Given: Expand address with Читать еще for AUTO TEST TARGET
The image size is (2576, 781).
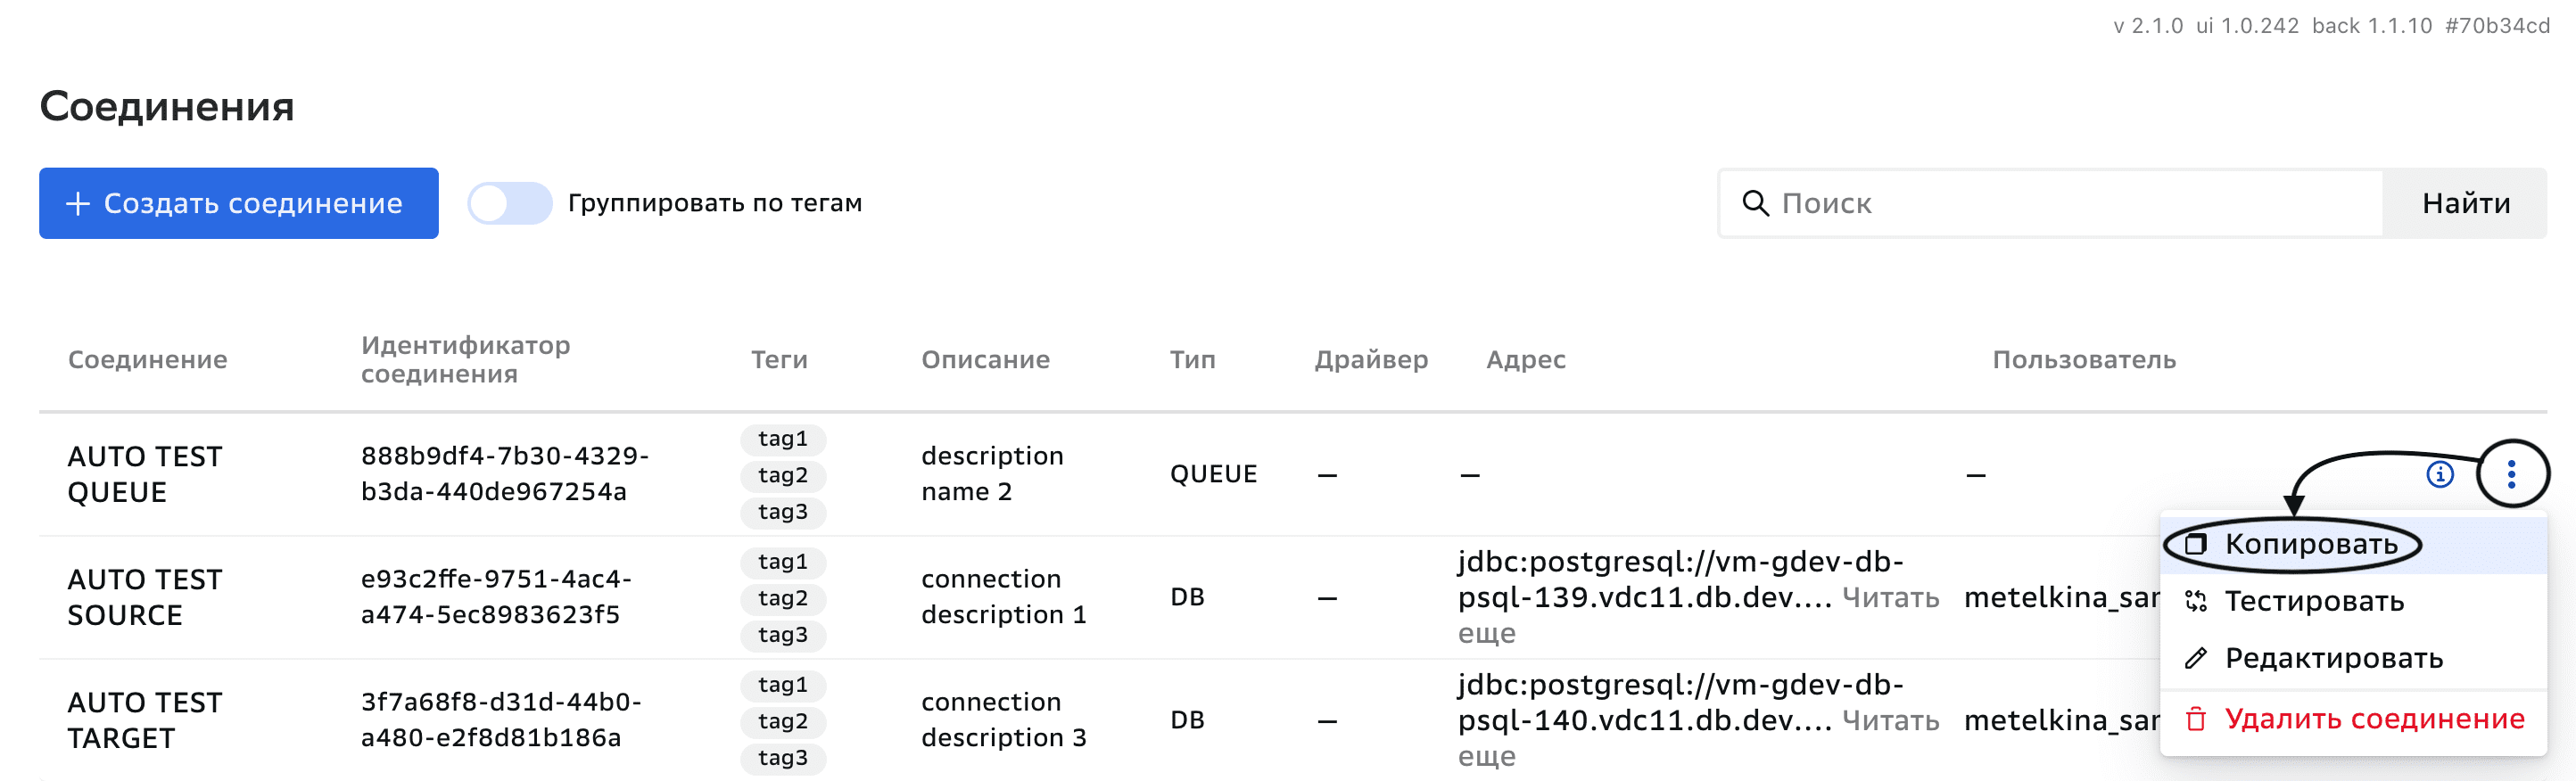Looking at the screenshot, I should point(1889,721).
